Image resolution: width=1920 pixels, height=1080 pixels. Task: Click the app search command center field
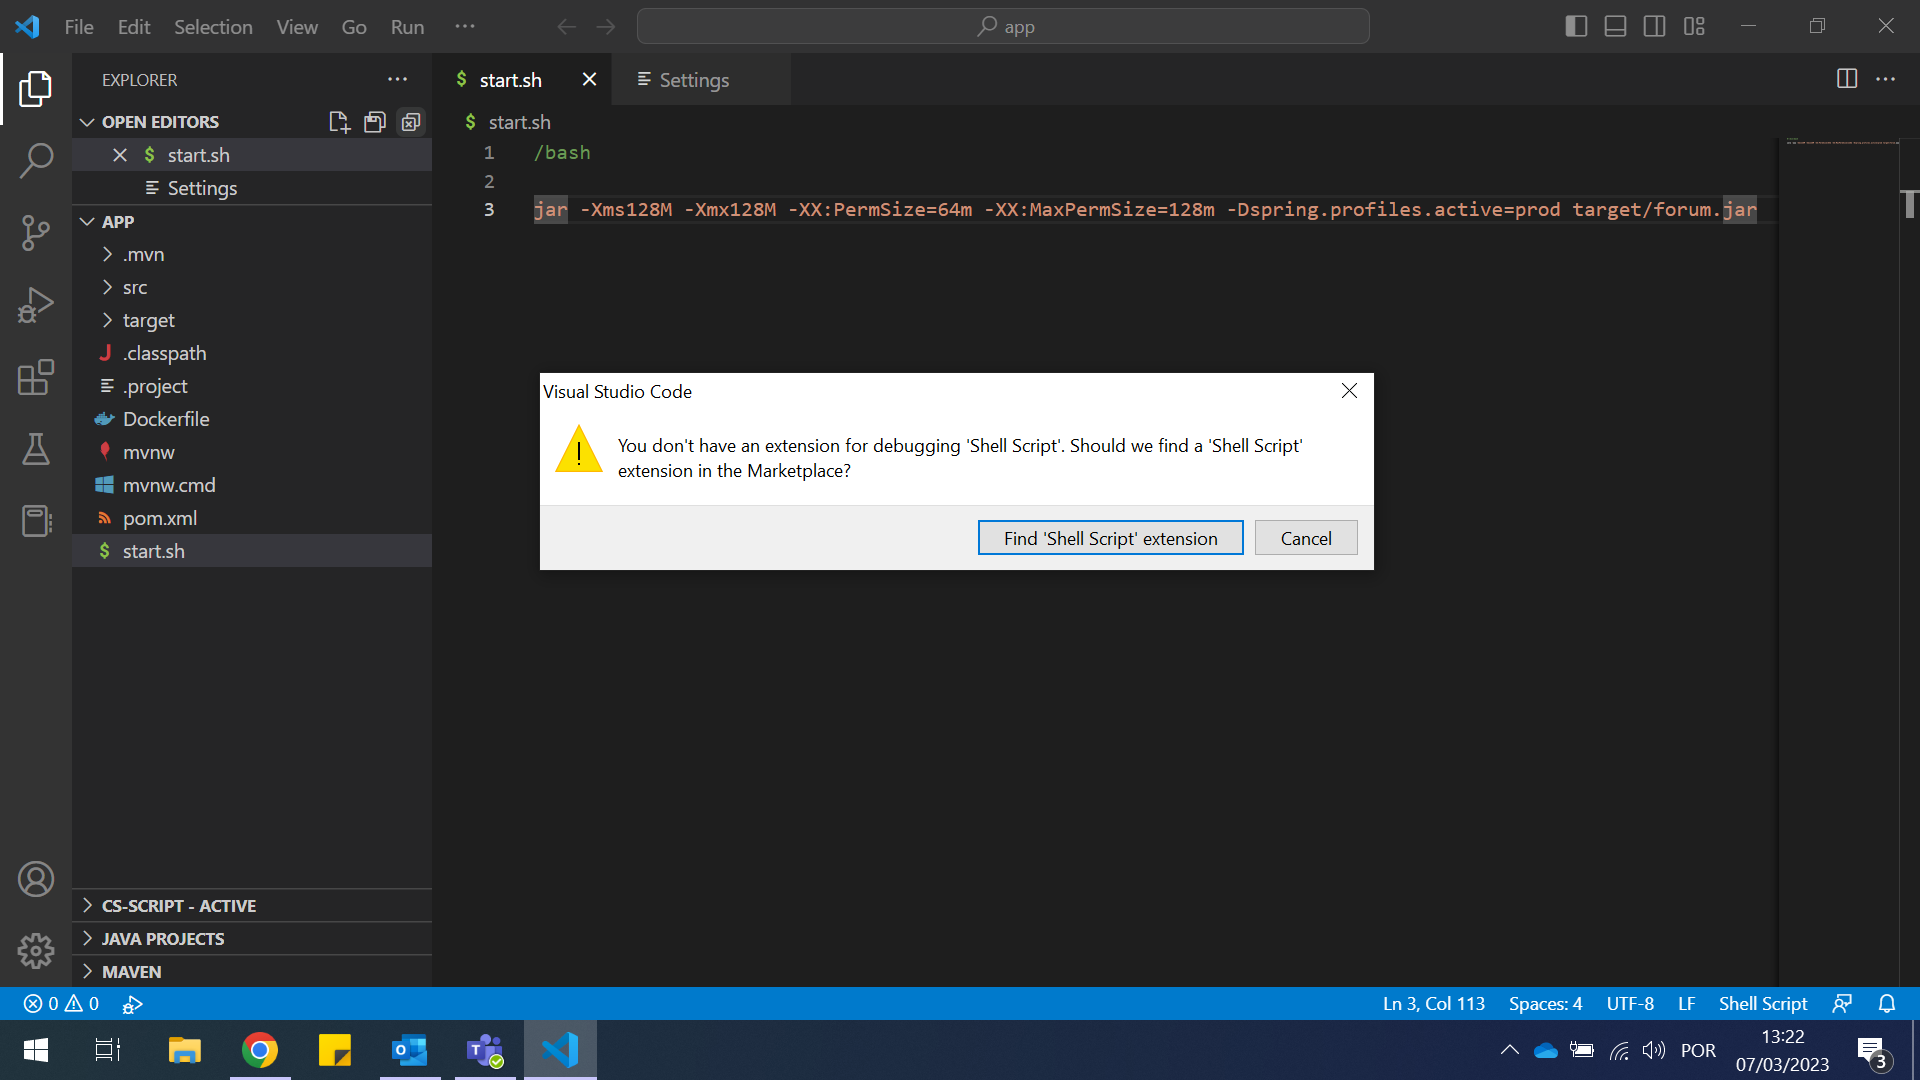coord(1003,26)
